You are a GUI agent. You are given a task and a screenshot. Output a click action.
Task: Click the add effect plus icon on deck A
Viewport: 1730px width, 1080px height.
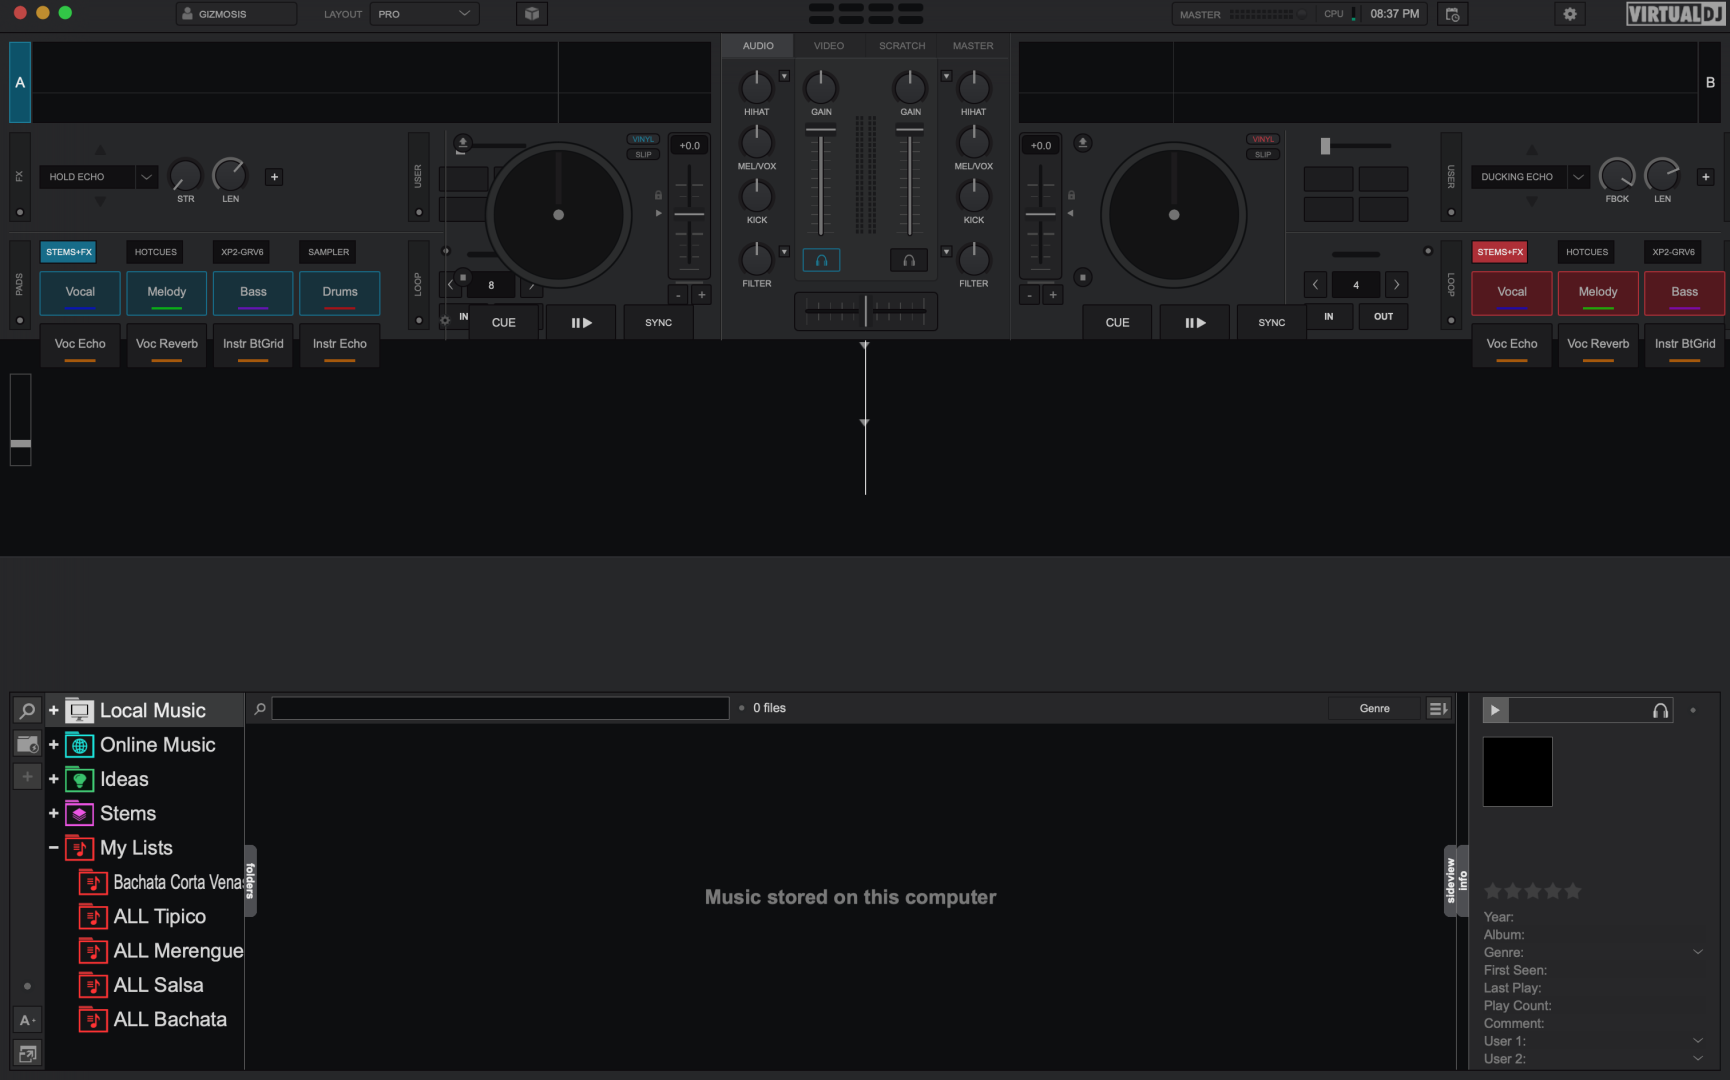pyautogui.click(x=274, y=177)
